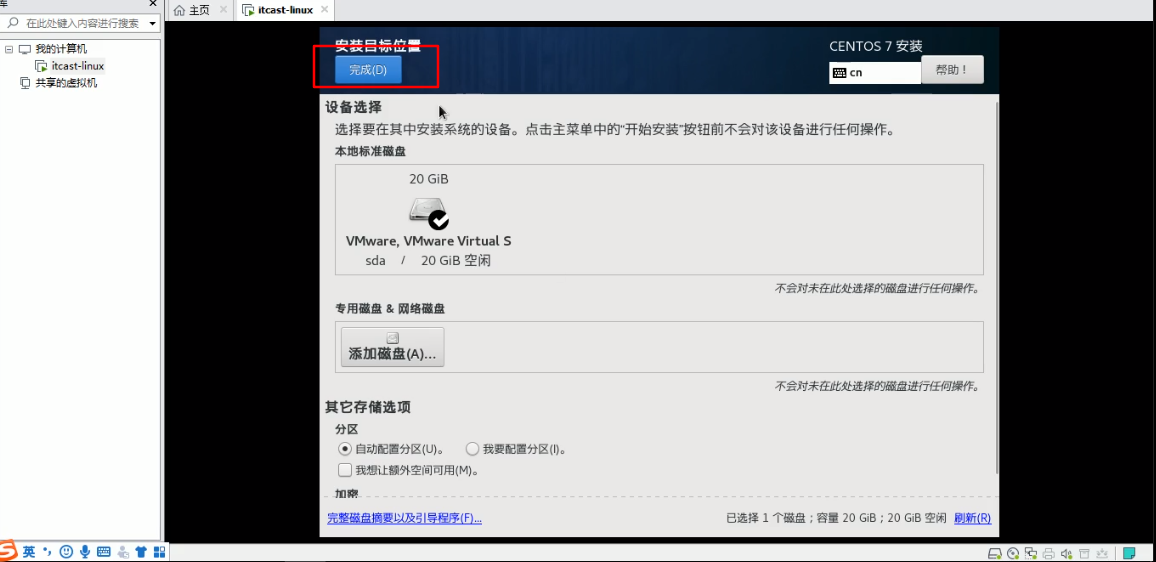Choose 自动配置分区(U) radio option
Viewport: 1156px width, 562px height.
(x=391, y=448)
